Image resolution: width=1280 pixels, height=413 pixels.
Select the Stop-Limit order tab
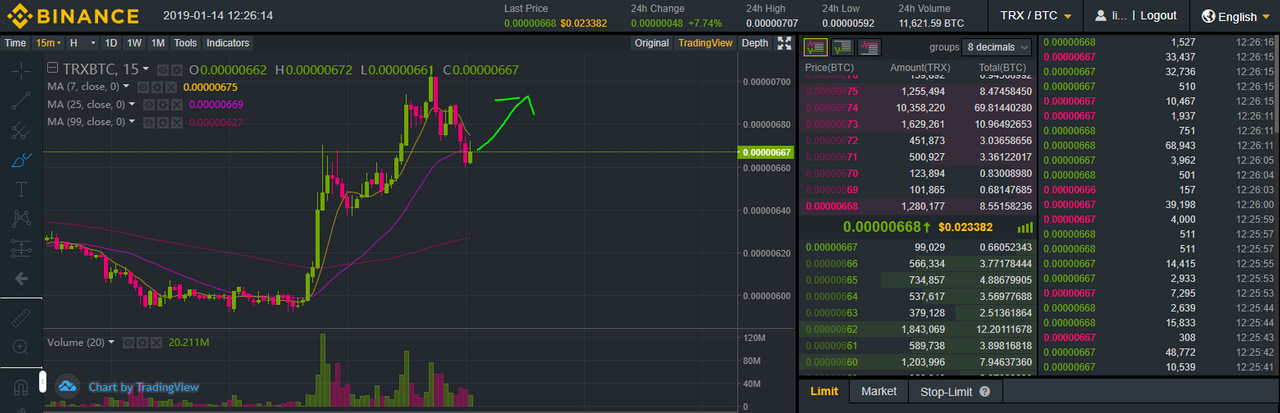954,392
